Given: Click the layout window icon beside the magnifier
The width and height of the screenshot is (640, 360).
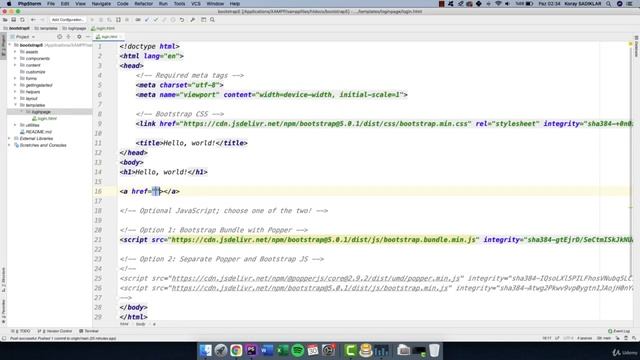Looking at the screenshot, I should coord(203,20).
